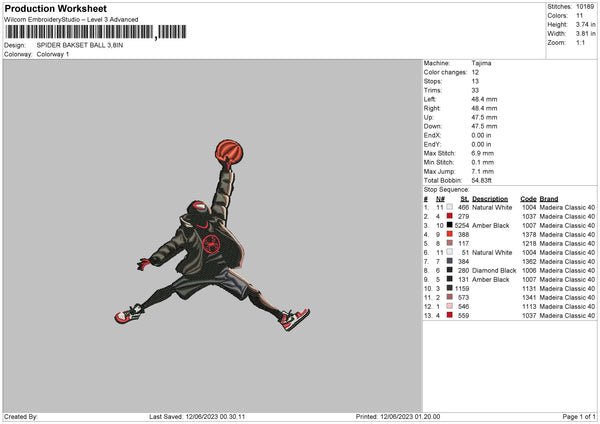Click the stitch count '5254' in row 3
Viewport: 600px width, 424px height.
click(x=462, y=225)
